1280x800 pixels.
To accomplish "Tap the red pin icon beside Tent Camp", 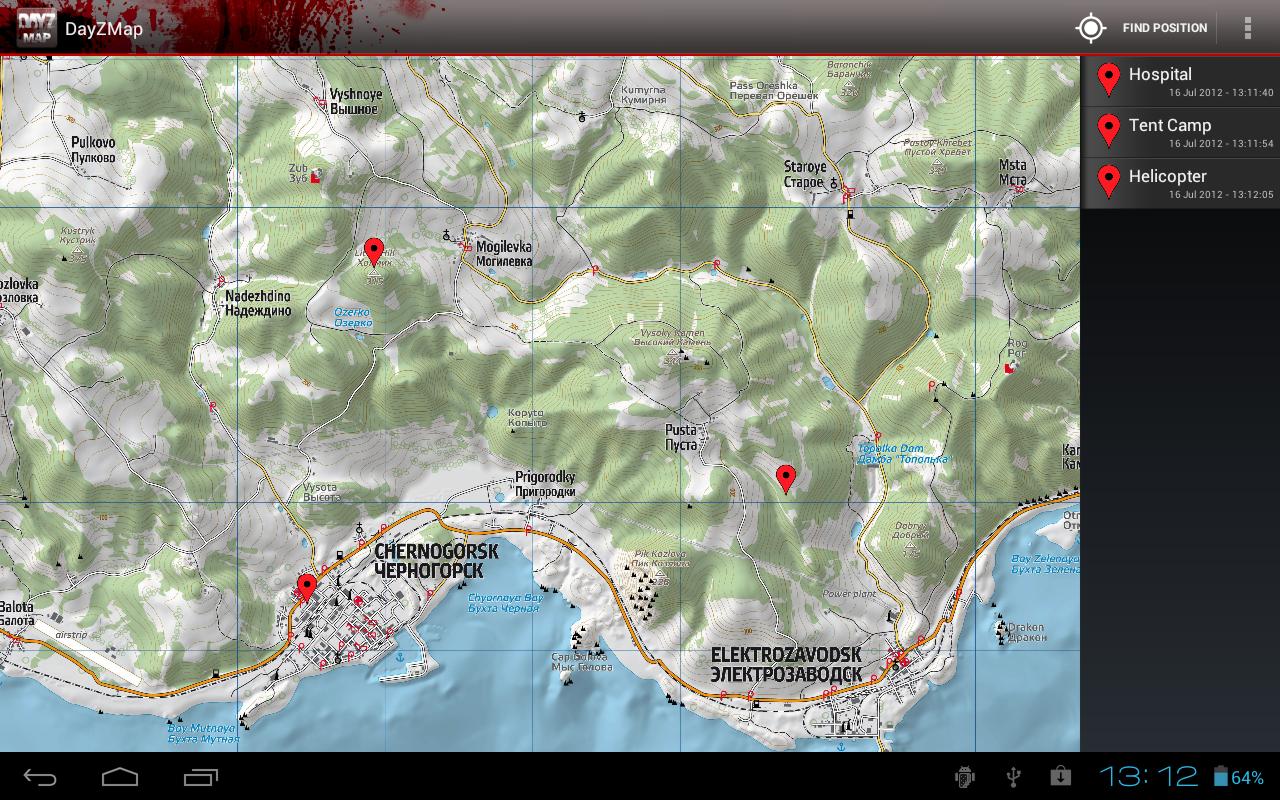I will (x=1108, y=130).
